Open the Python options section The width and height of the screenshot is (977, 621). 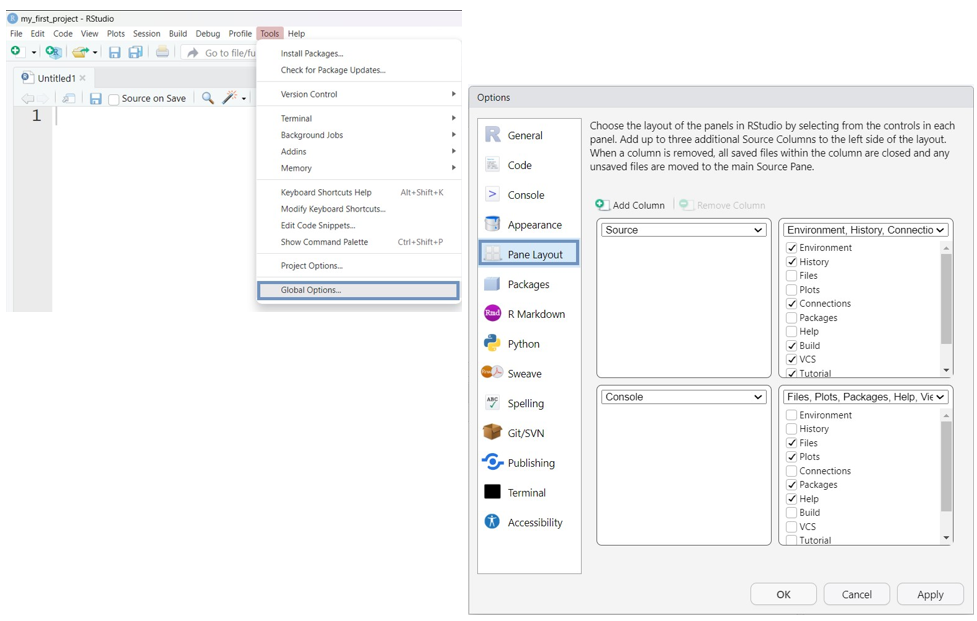tap(523, 344)
